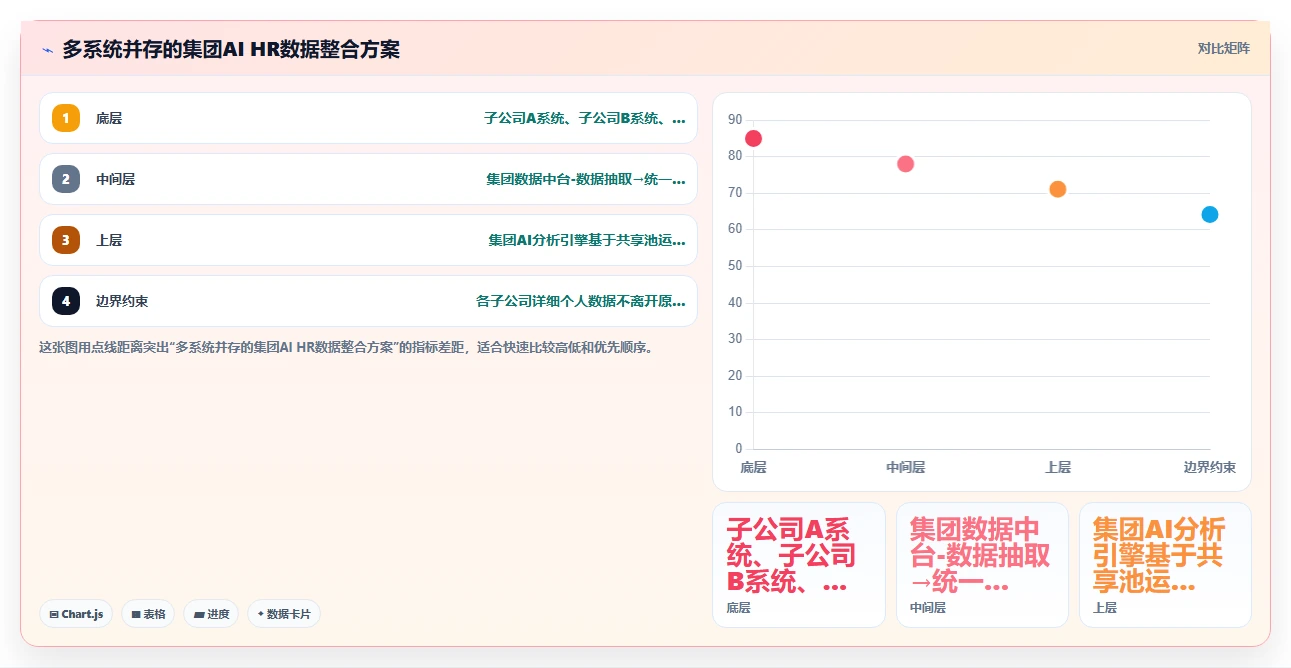This screenshot has width=1291, height=668.
Task: Click the blue data point for 边界约束
Action: [x=1210, y=214]
